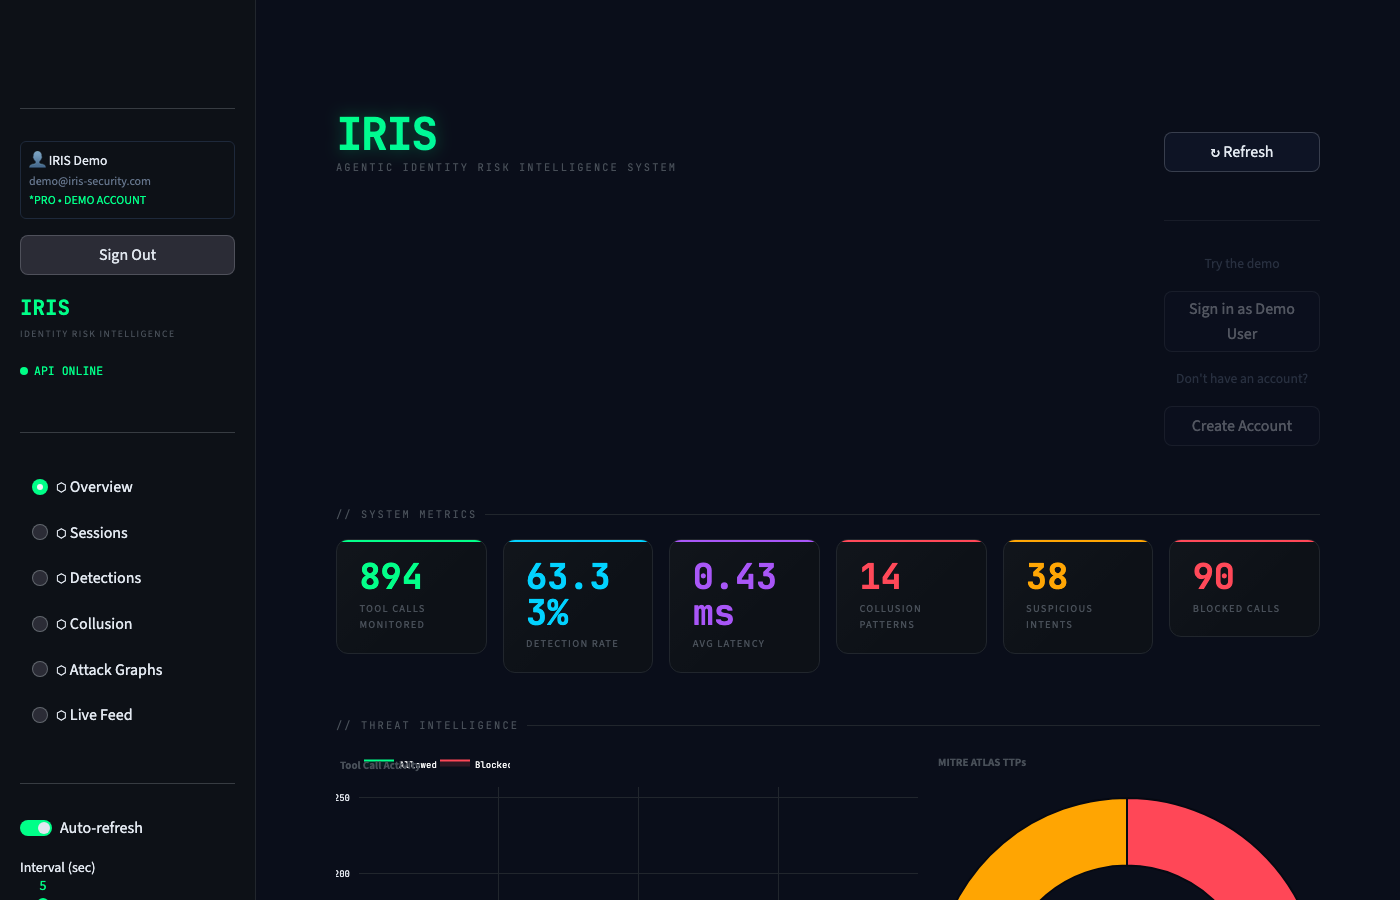Toggle the Blocked series in chart legend
Viewport: 1400px width, 900px height.
click(475, 763)
